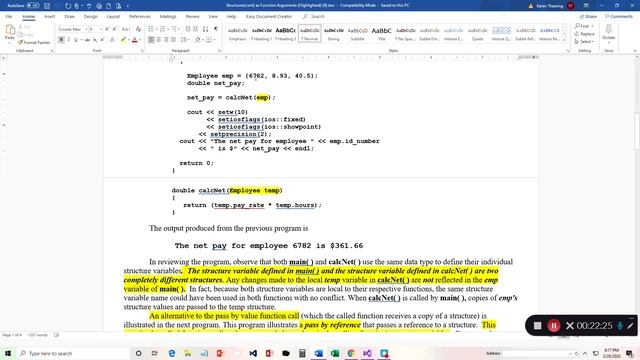The height and width of the screenshot is (360, 640).
Task: Open the Change Case dropdown
Action: pos(126,29)
